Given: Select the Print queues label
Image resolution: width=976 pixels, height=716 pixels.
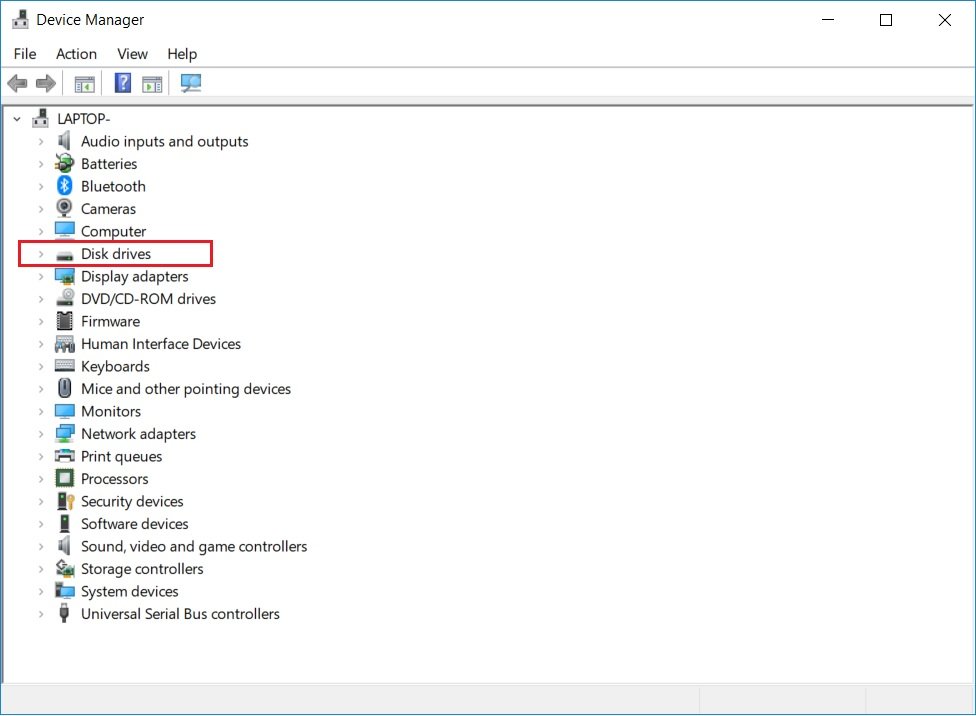Looking at the screenshot, I should pyautogui.click(x=121, y=456).
